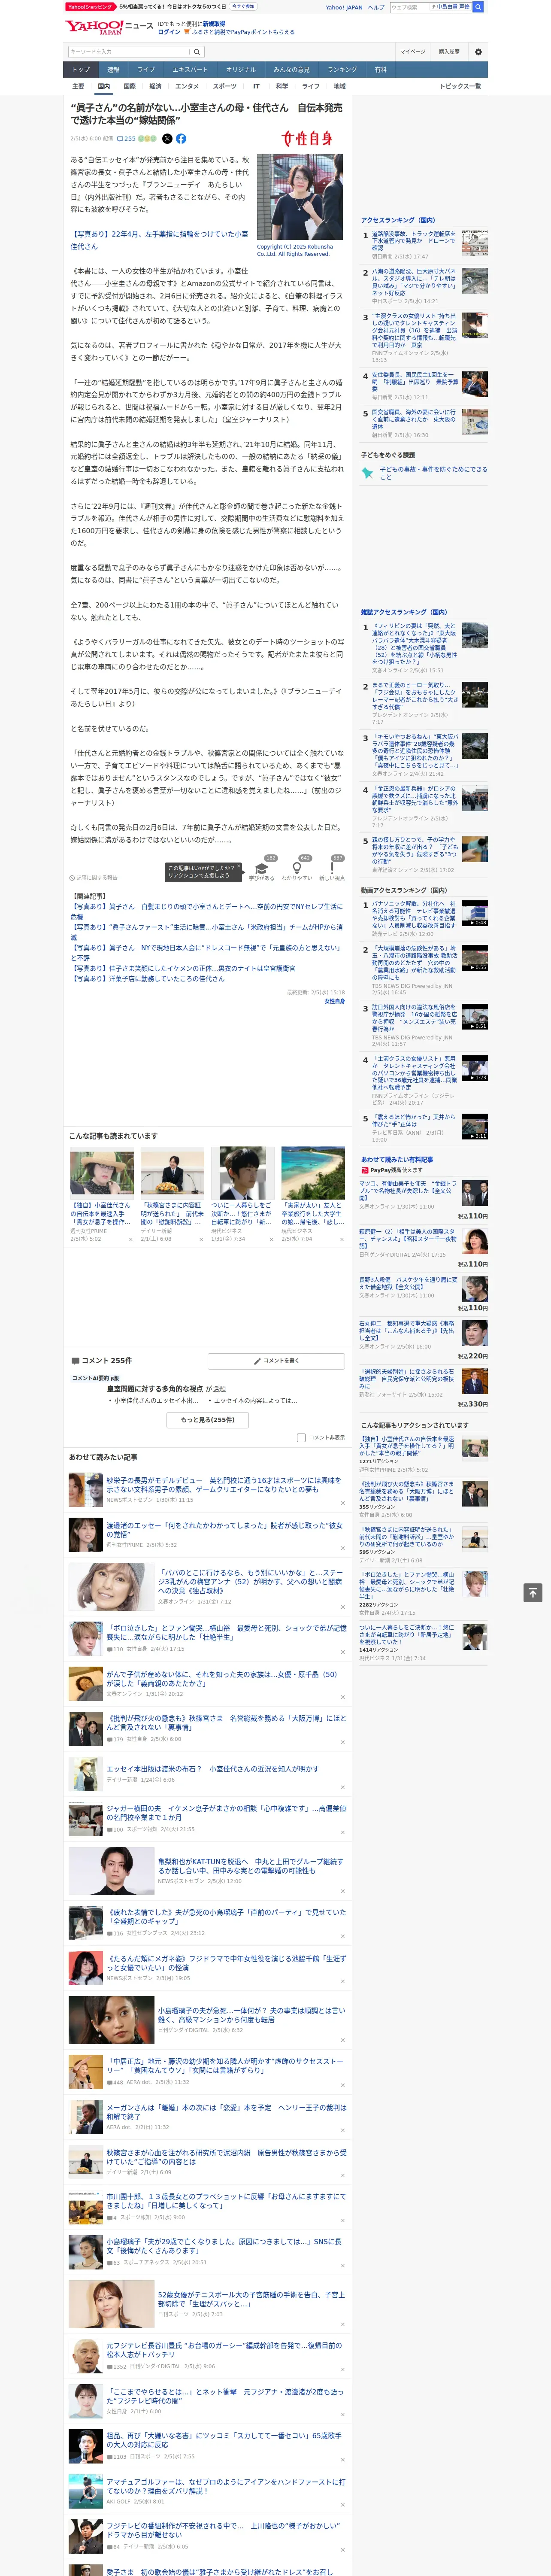Expand comments with もっと見る(255件)
The width and height of the screenshot is (551, 2576).
[208, 1419]
